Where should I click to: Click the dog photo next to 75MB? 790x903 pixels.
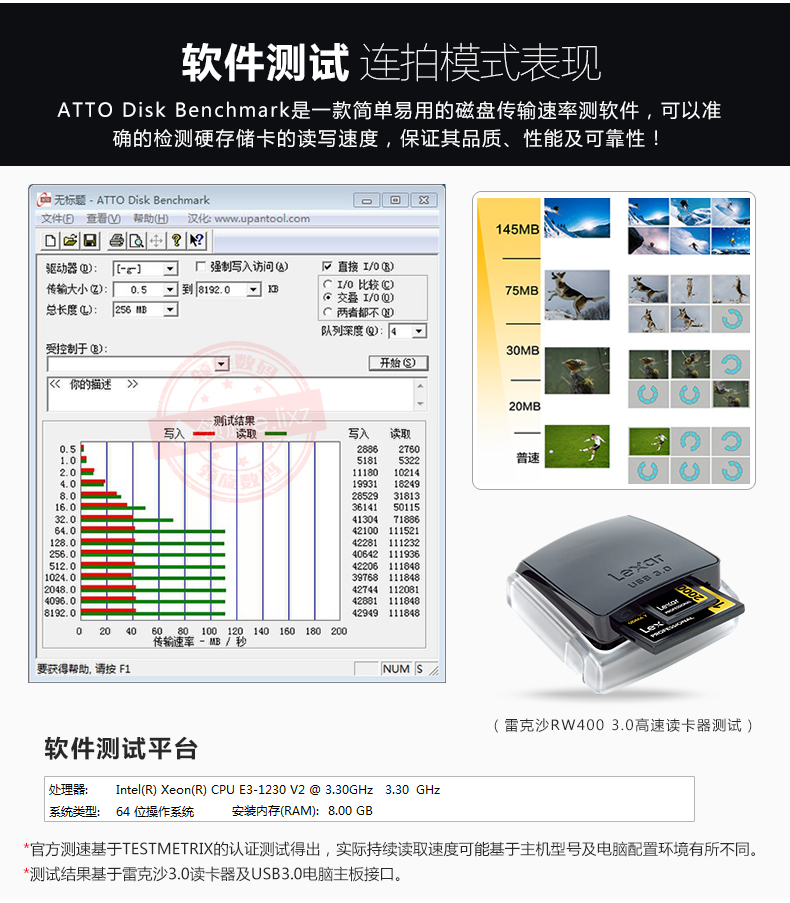(x=576, y=295)
